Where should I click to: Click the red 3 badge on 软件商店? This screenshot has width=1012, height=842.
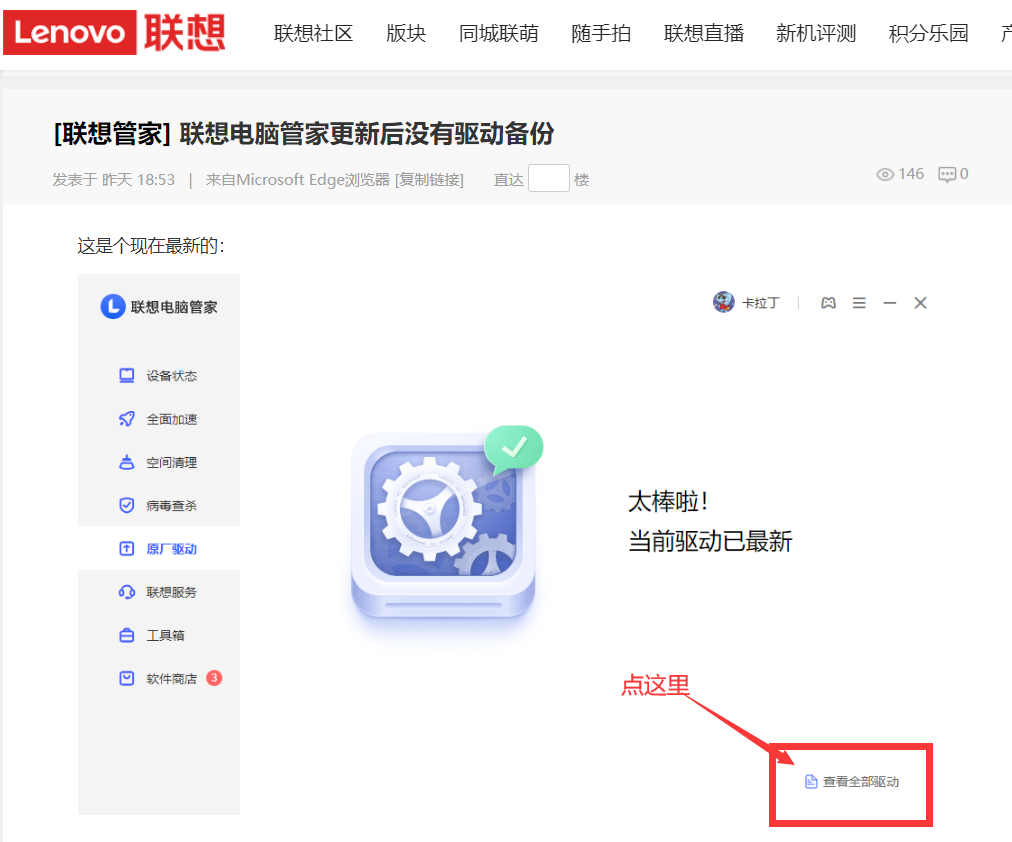click(214, 678)
